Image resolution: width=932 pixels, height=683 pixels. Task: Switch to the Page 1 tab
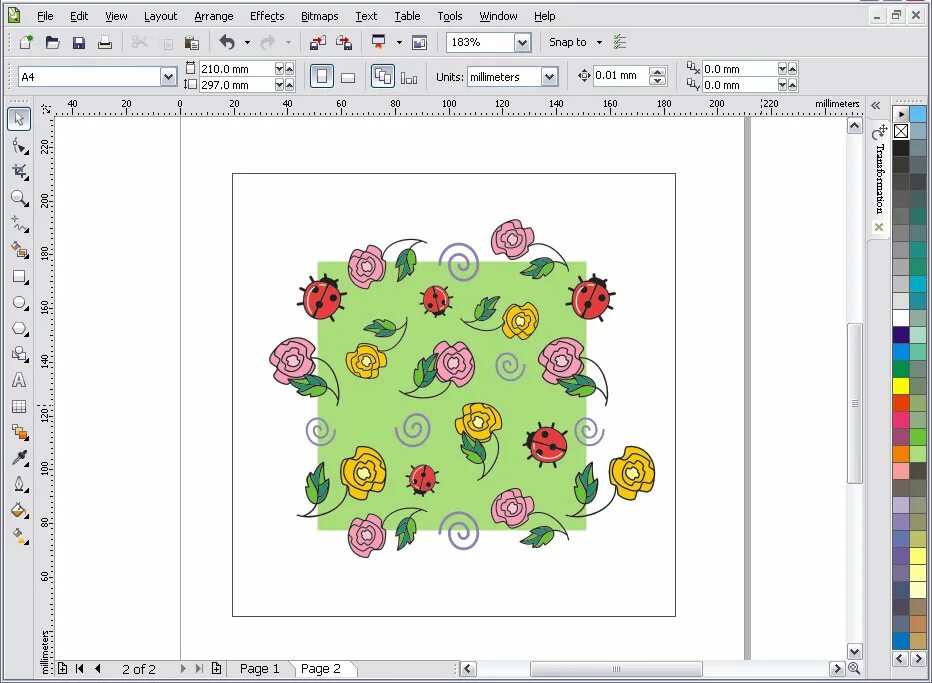pyautogui.click(x=259, y=669)
